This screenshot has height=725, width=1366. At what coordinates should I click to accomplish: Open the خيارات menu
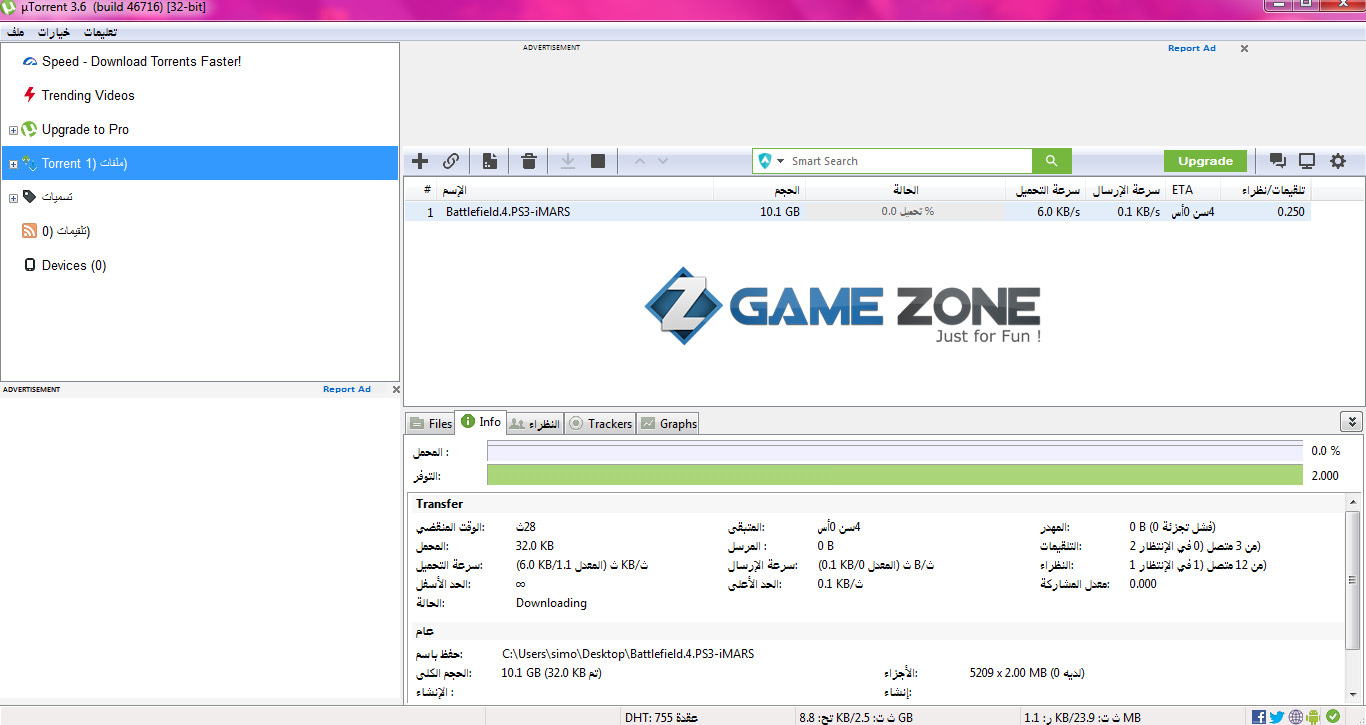[x=54, y=32]
